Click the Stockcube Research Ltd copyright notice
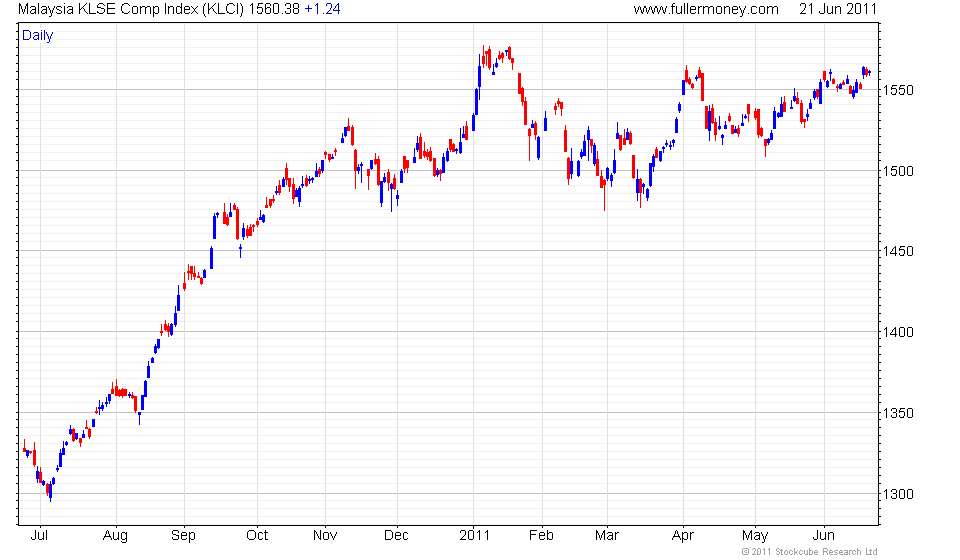 (x=809, y=552)
